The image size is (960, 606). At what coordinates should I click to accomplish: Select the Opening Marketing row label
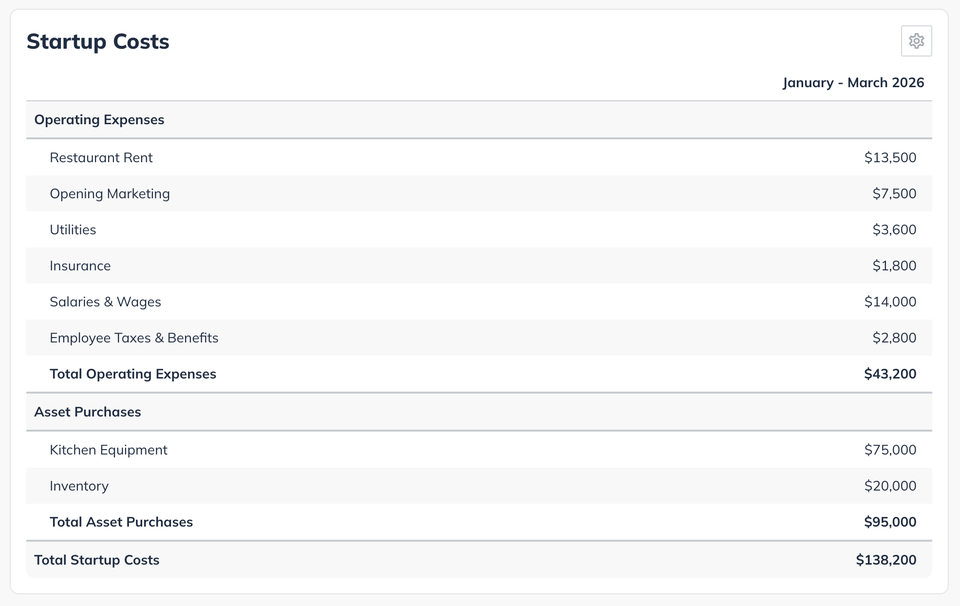(110, 193)
